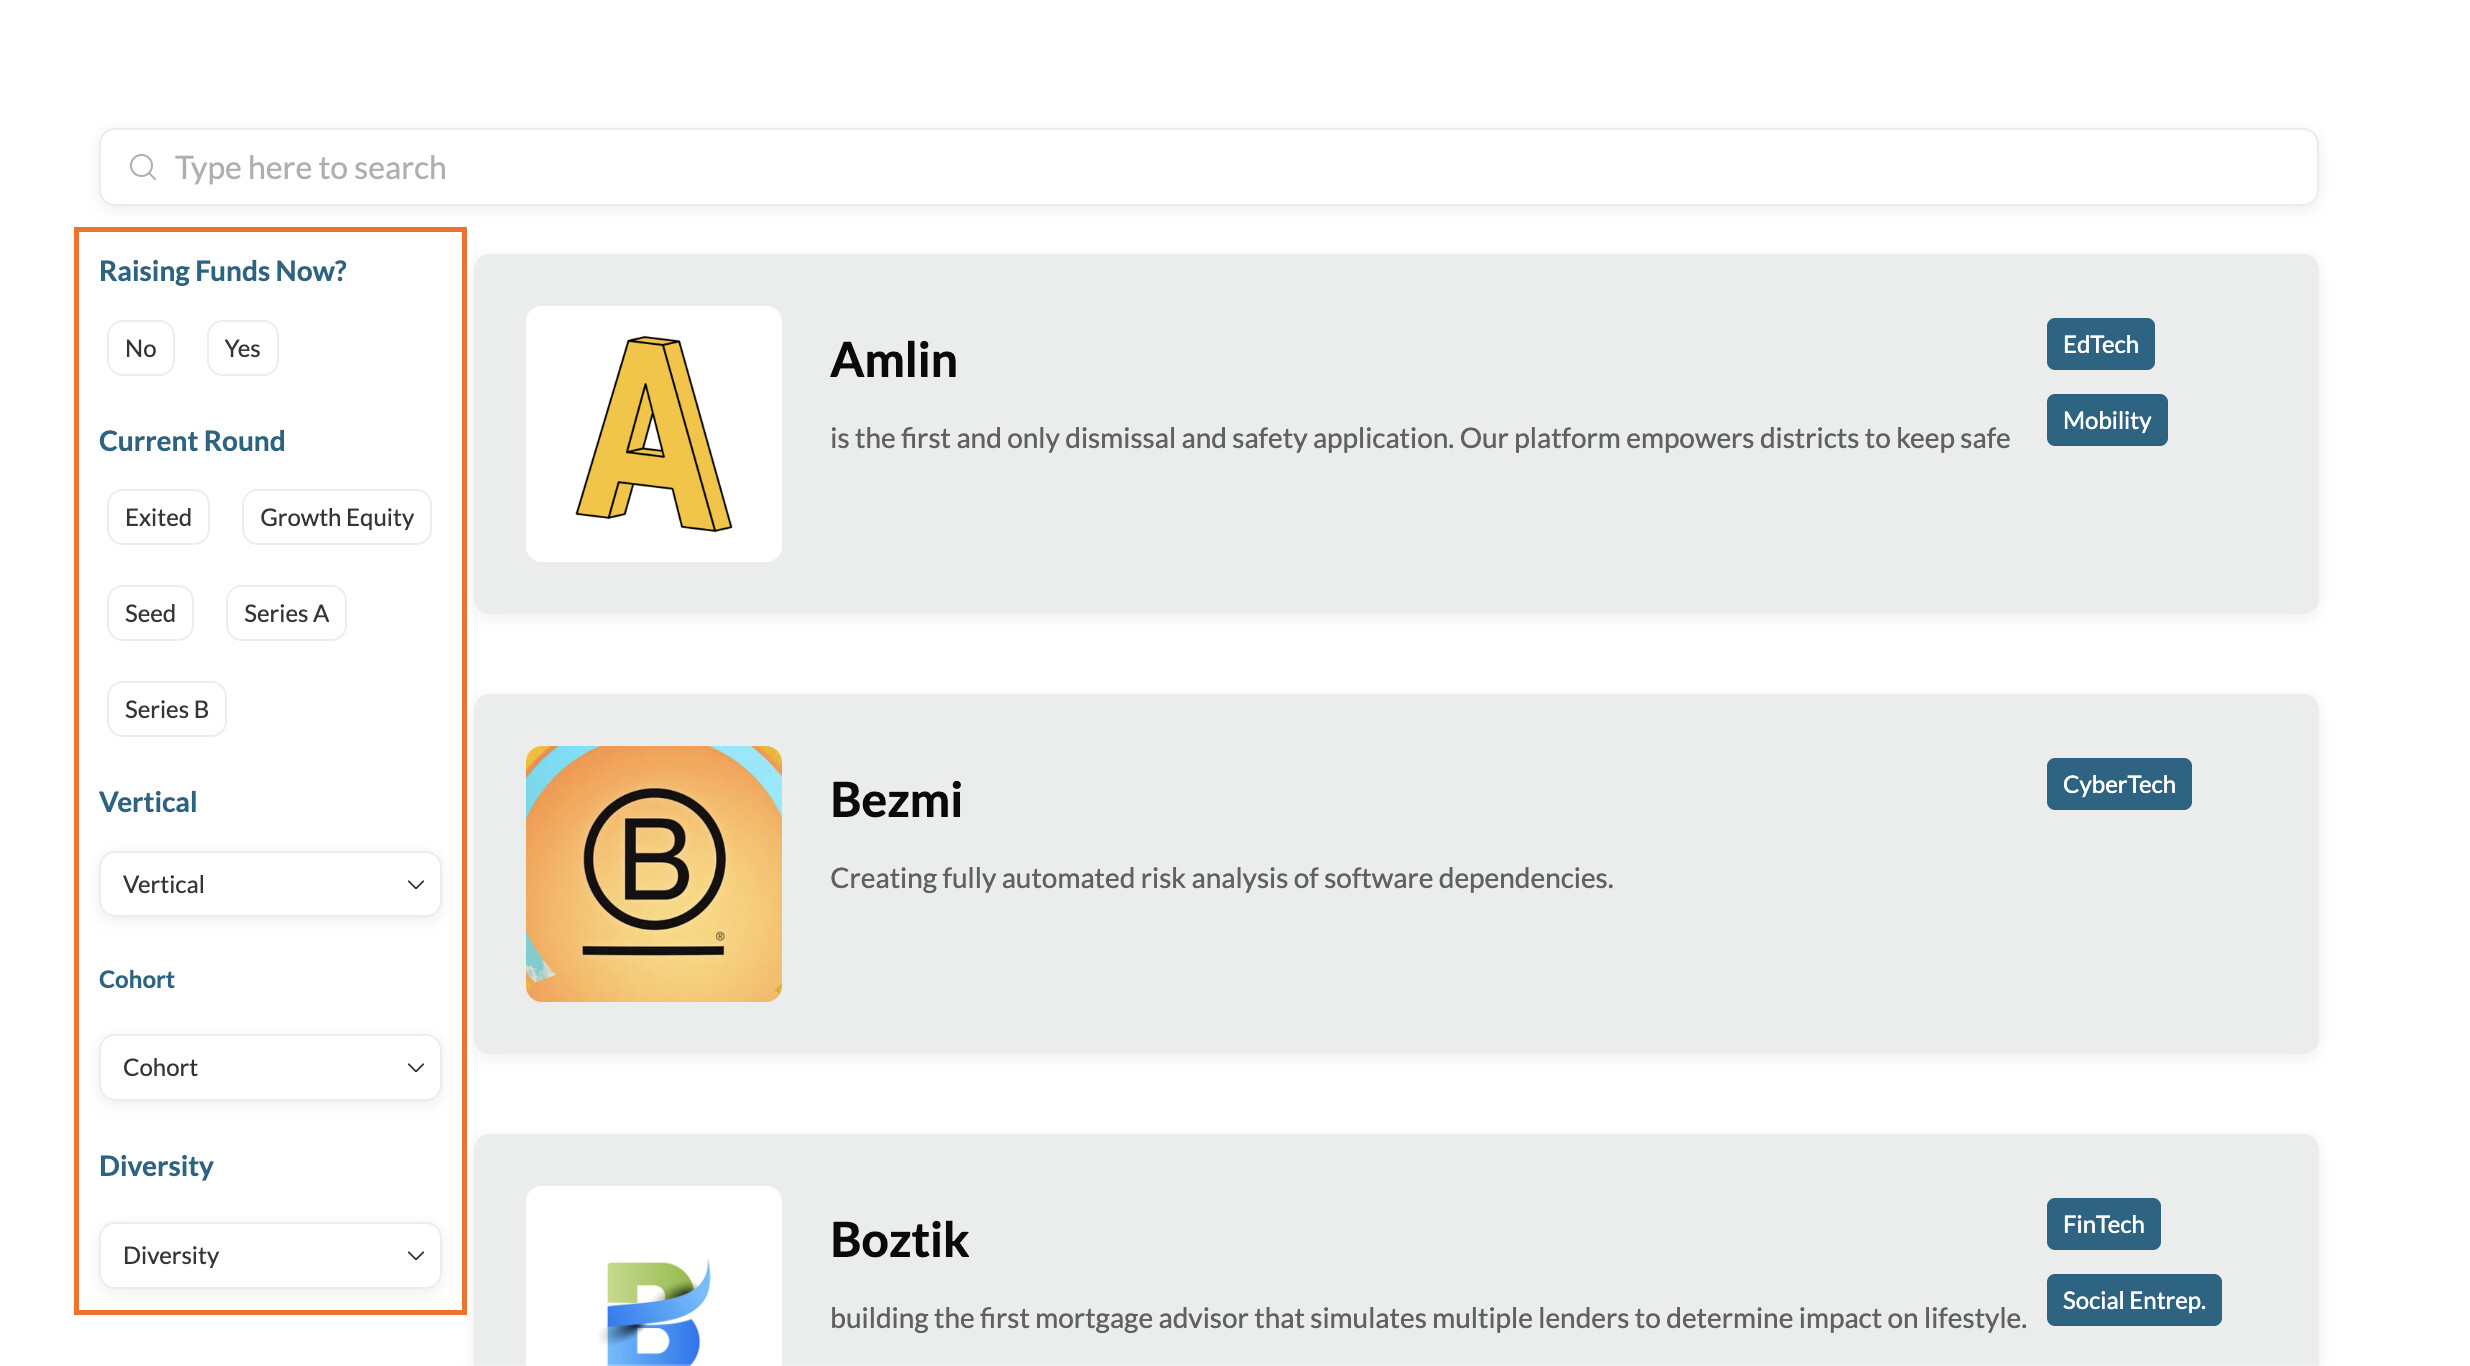Open the Bezmi logo thumbnail
Viewport: 2470px width, 1366px height.
(x=654, y=874)
